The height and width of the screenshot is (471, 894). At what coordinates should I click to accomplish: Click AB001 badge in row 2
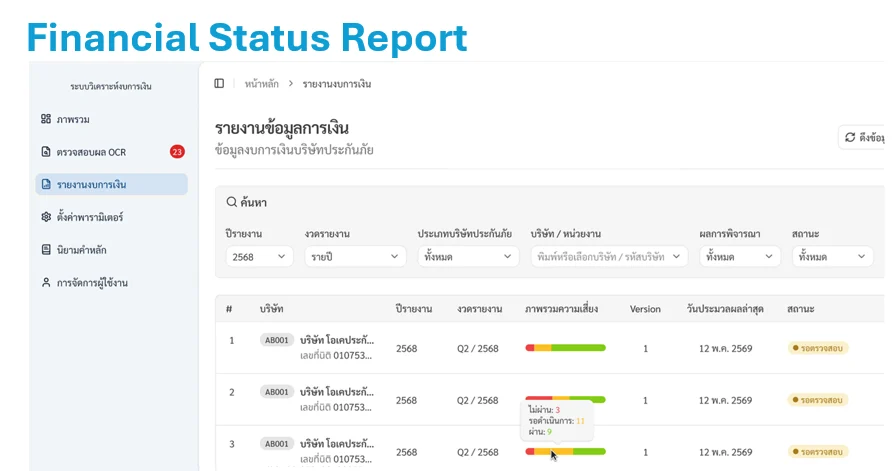click(x=277, y=392)
